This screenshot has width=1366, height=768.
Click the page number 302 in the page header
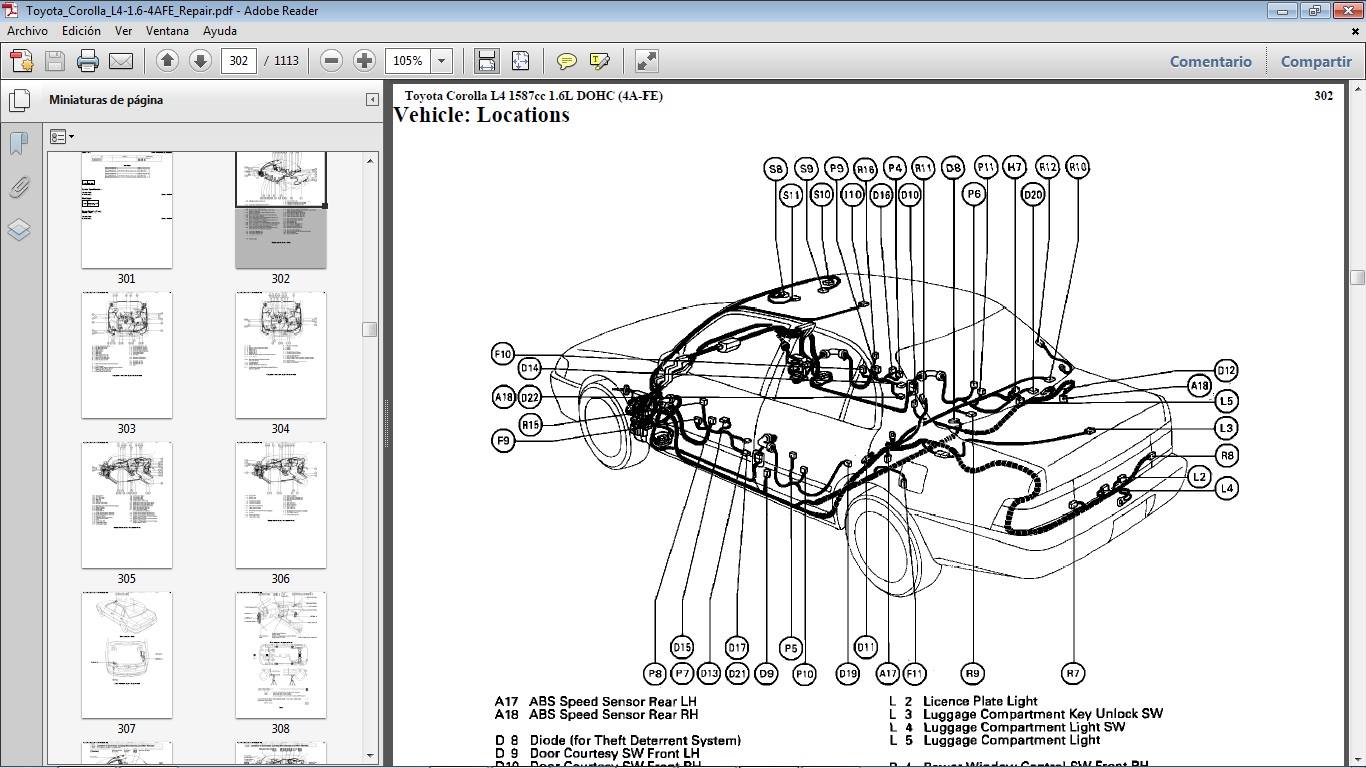[x=1323, y=96]
